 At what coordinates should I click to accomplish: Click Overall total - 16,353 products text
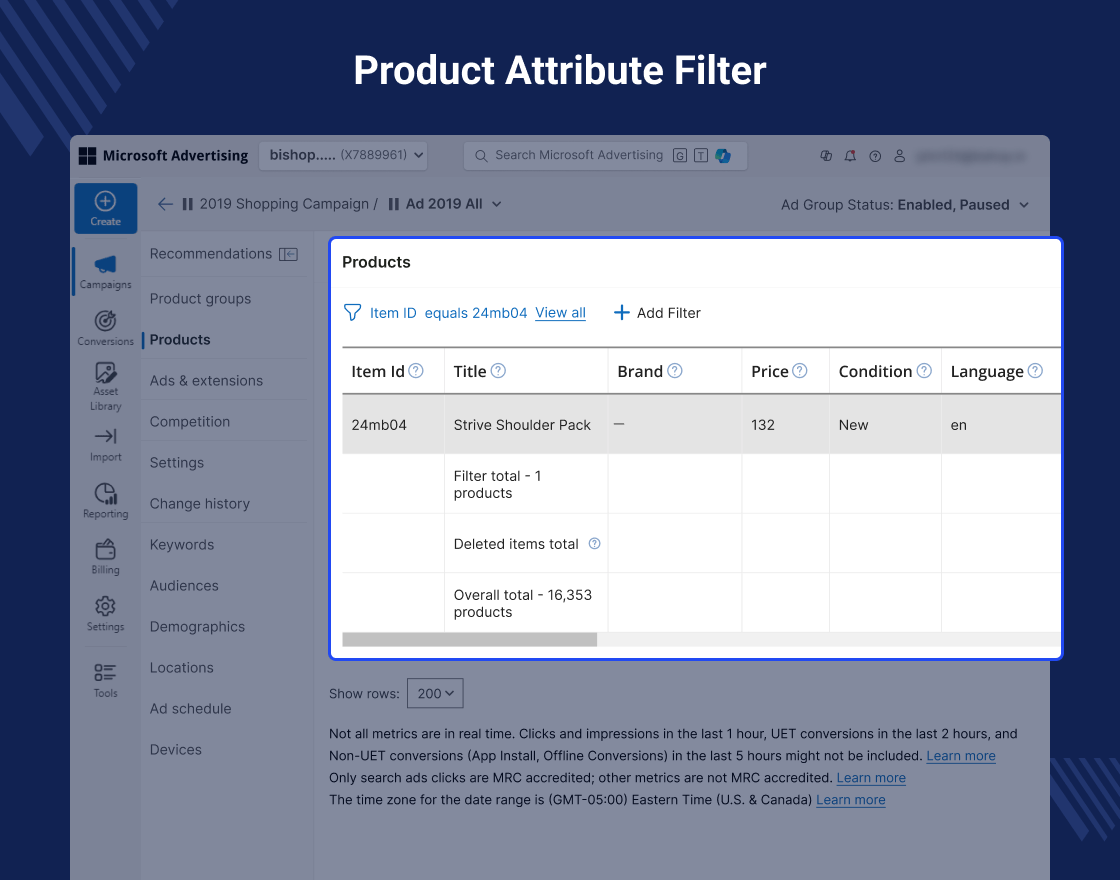tap(523, 604)
